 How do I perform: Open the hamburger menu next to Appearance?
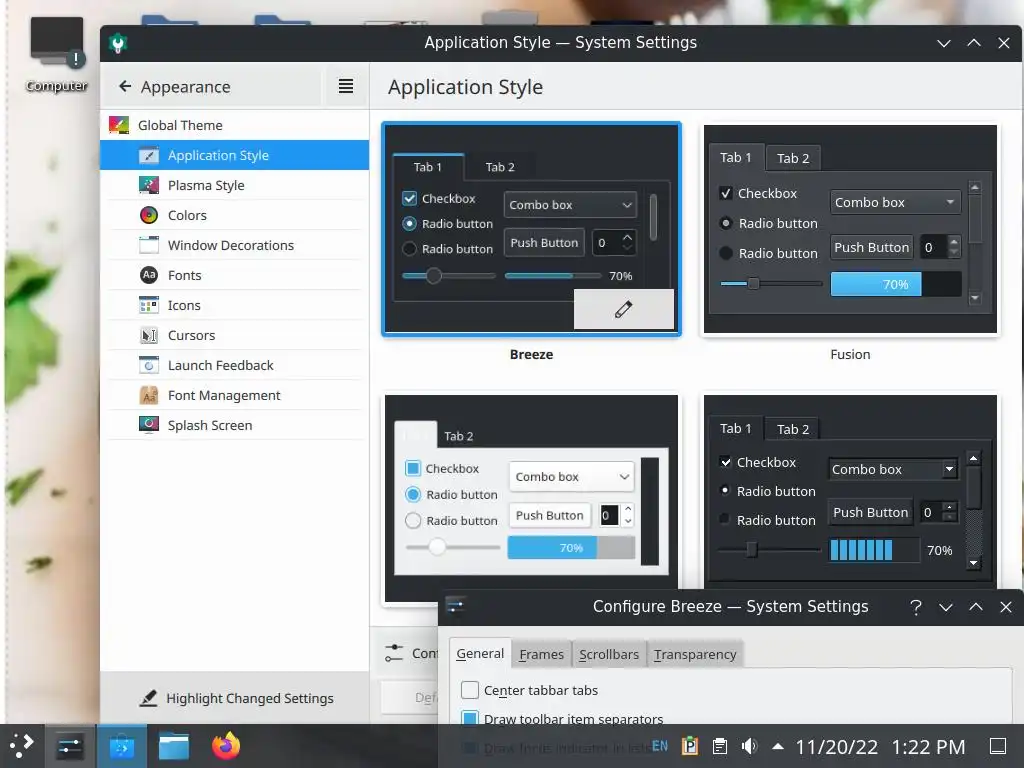pyautogui.click(x=346, y=86)
